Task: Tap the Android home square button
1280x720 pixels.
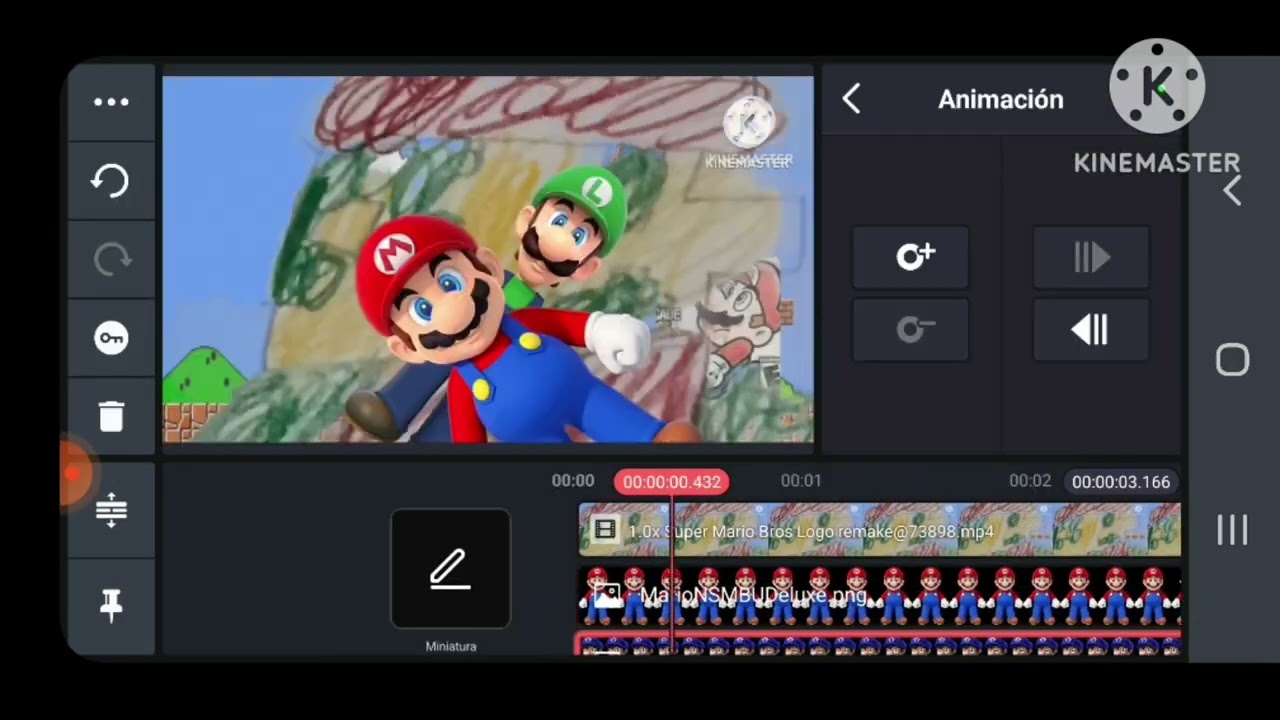Action: pos(1232,360)
